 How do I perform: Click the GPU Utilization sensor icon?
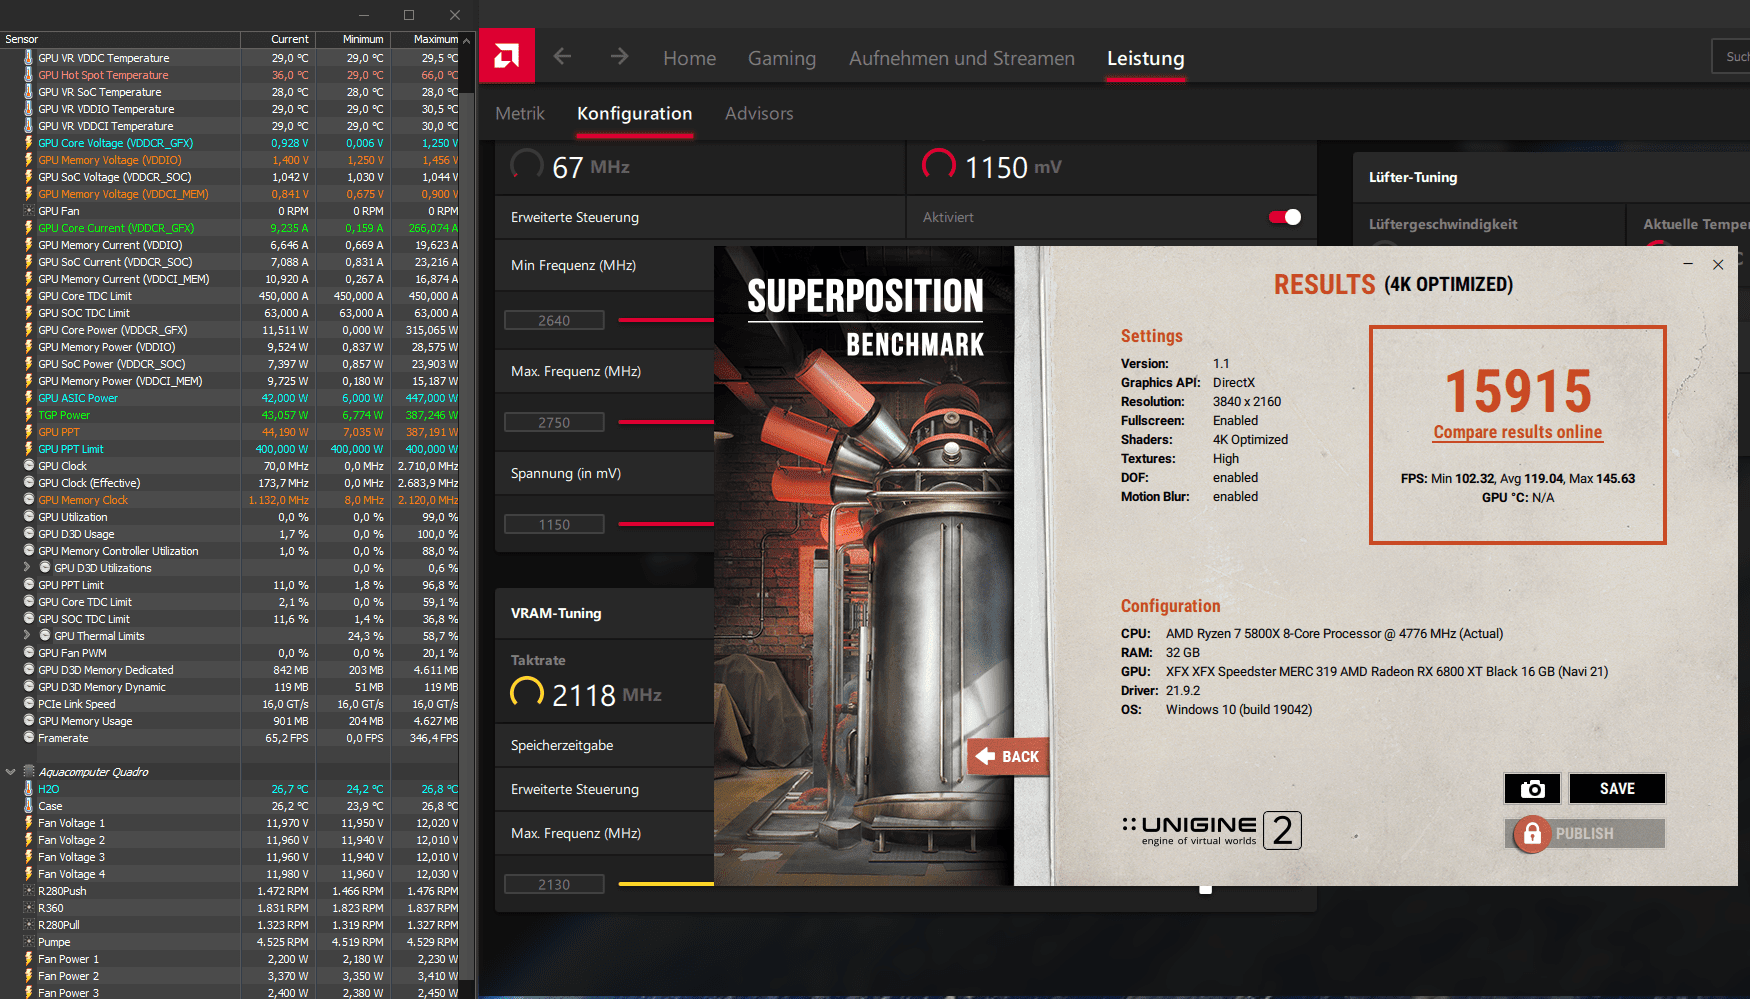[29, 517]
